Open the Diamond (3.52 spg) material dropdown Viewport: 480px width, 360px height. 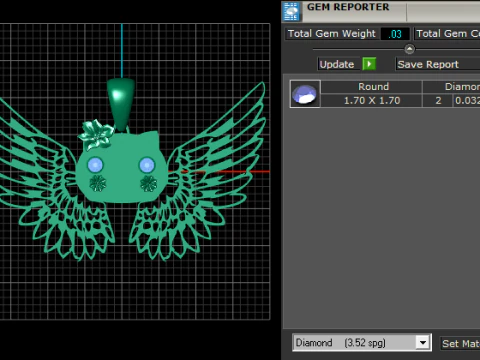pos(362,343)
